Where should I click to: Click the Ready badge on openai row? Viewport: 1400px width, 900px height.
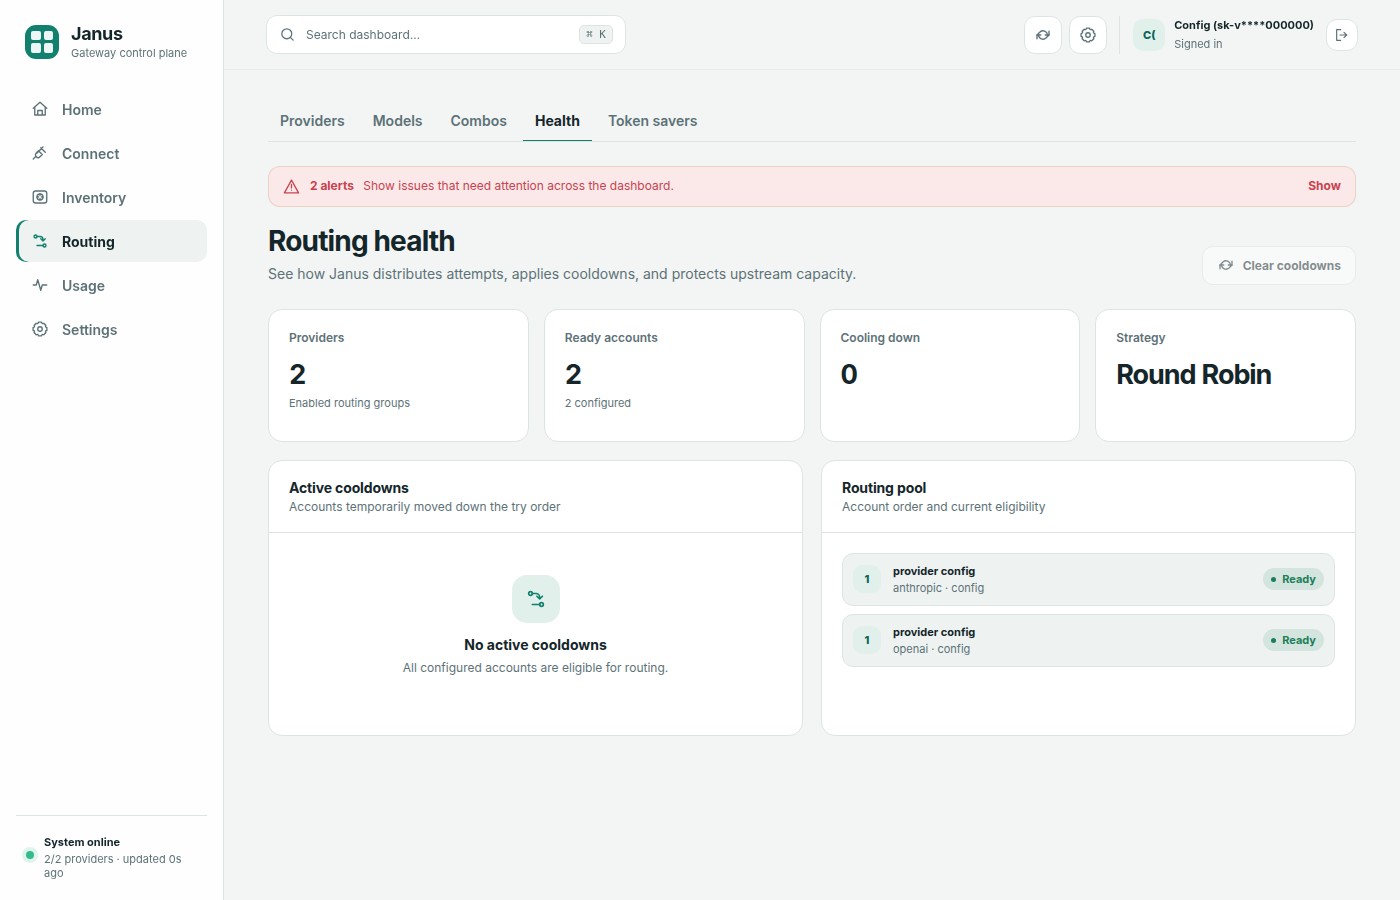click(x=1293, y=640)
